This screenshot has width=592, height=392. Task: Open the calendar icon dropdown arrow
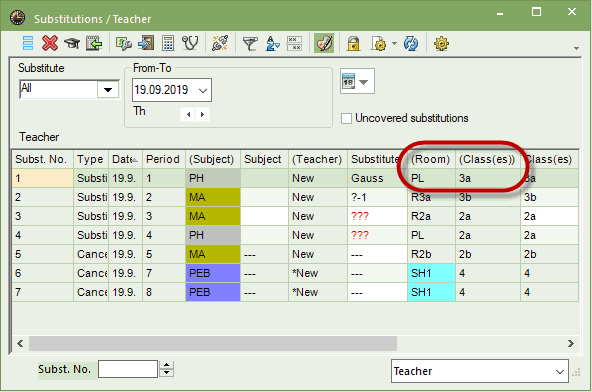[363, 82]
